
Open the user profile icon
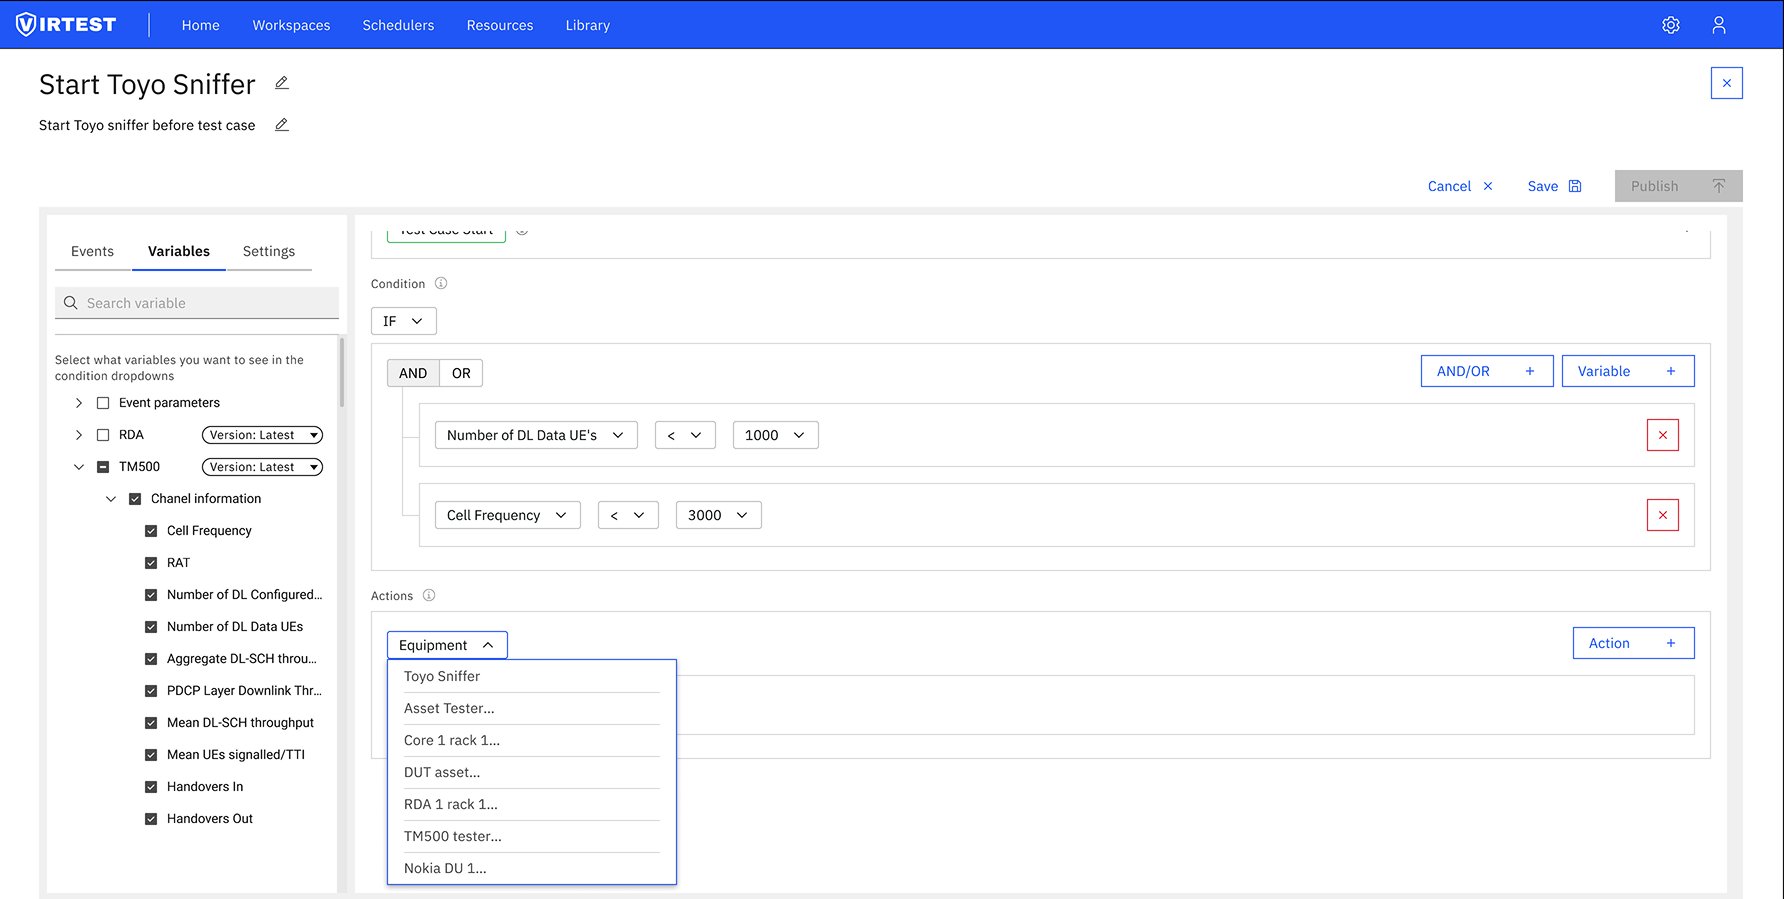[x=1718, y=25]
